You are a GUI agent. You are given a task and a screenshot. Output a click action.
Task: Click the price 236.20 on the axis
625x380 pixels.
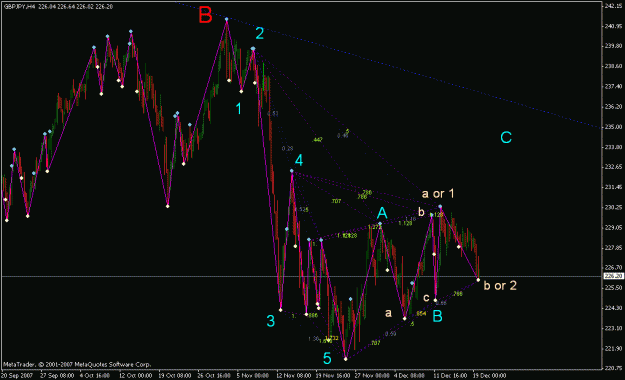click(614, 106)
